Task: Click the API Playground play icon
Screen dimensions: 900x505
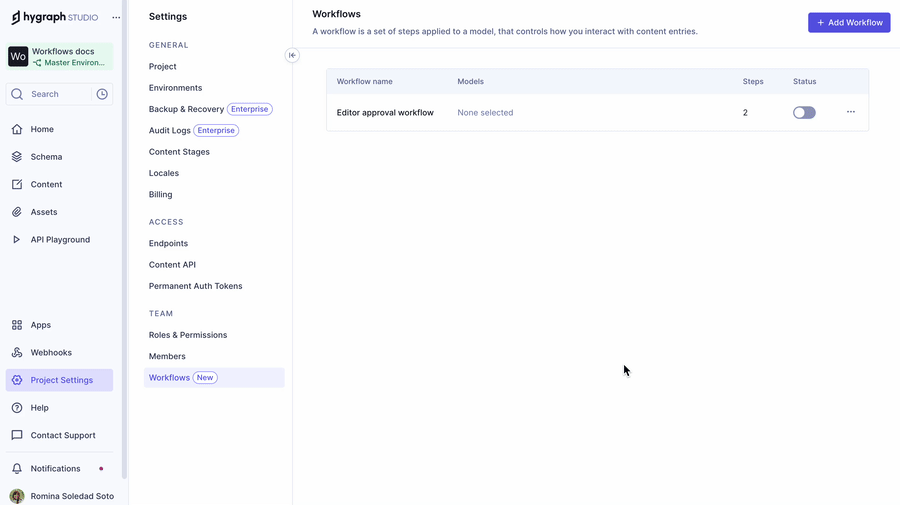Action: click(17, 240)
